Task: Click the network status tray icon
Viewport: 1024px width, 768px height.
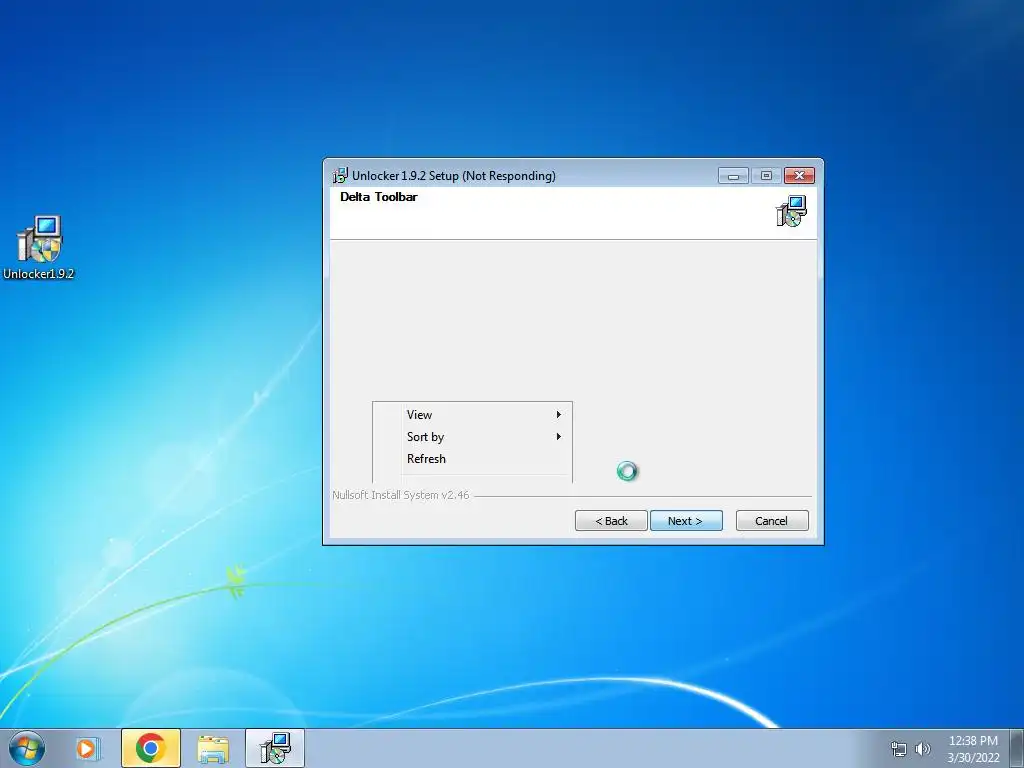Action: pos(899,749)
